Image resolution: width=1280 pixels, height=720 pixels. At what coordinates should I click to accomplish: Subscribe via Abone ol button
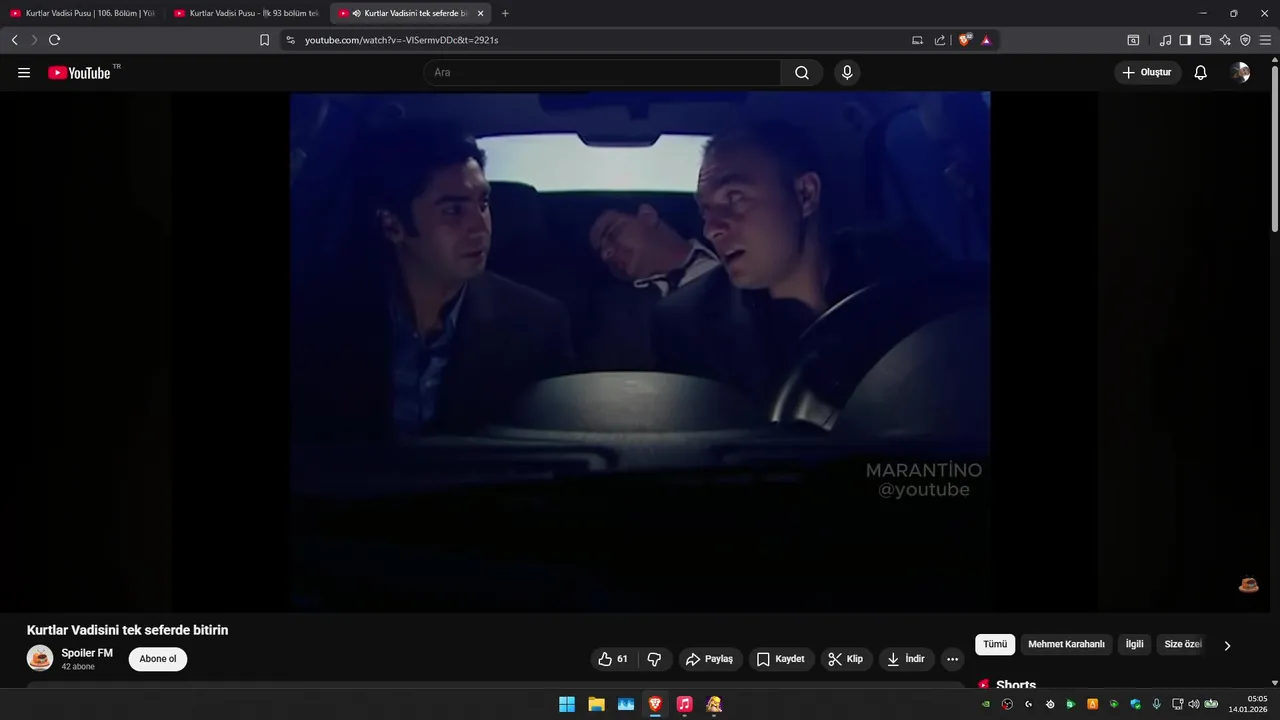coord(158,659)
